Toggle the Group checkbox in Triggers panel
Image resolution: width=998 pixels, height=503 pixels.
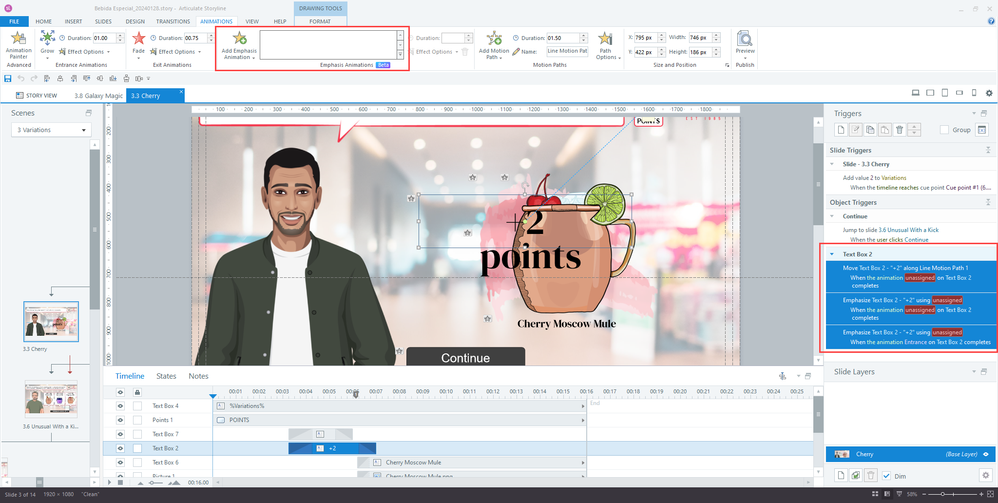click(x=945, y=130)
